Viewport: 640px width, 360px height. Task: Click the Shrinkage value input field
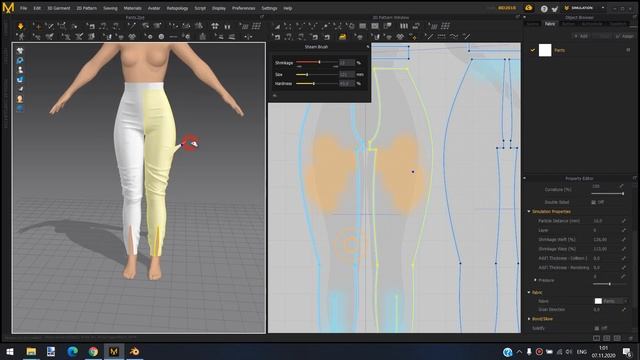[x=347, y=63]
